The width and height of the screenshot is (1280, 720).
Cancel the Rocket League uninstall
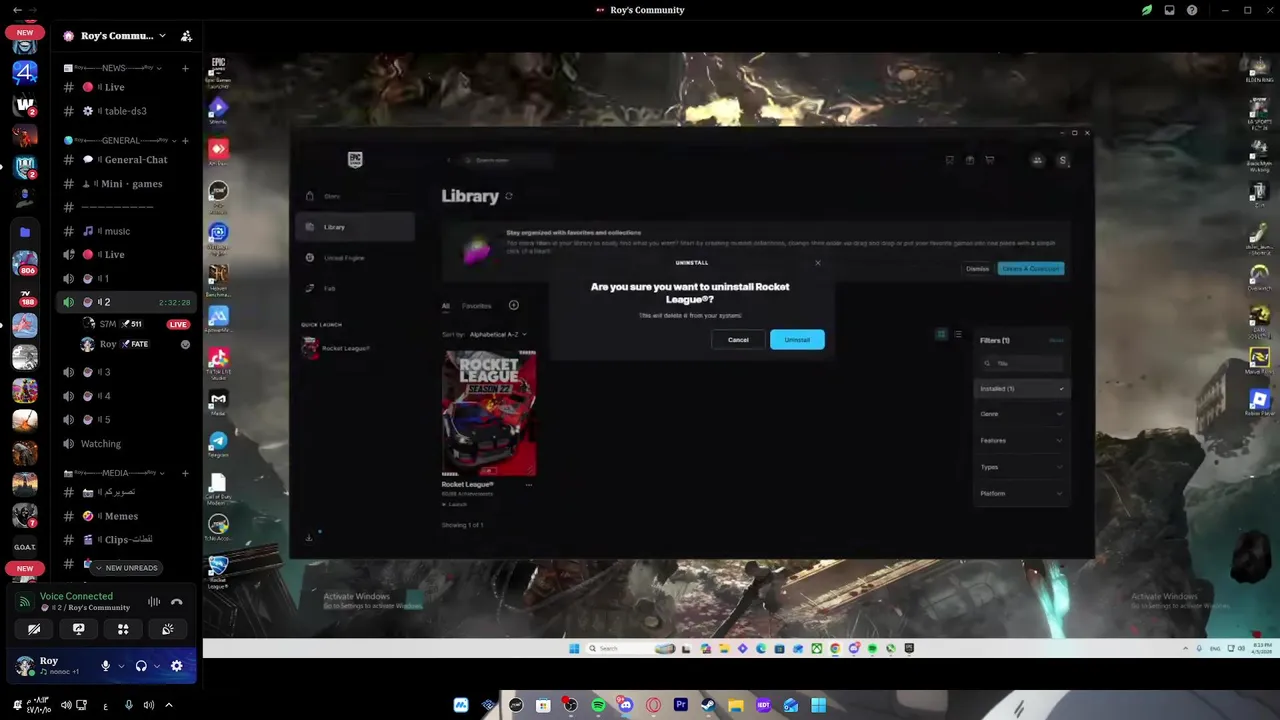tap(738, 340)
